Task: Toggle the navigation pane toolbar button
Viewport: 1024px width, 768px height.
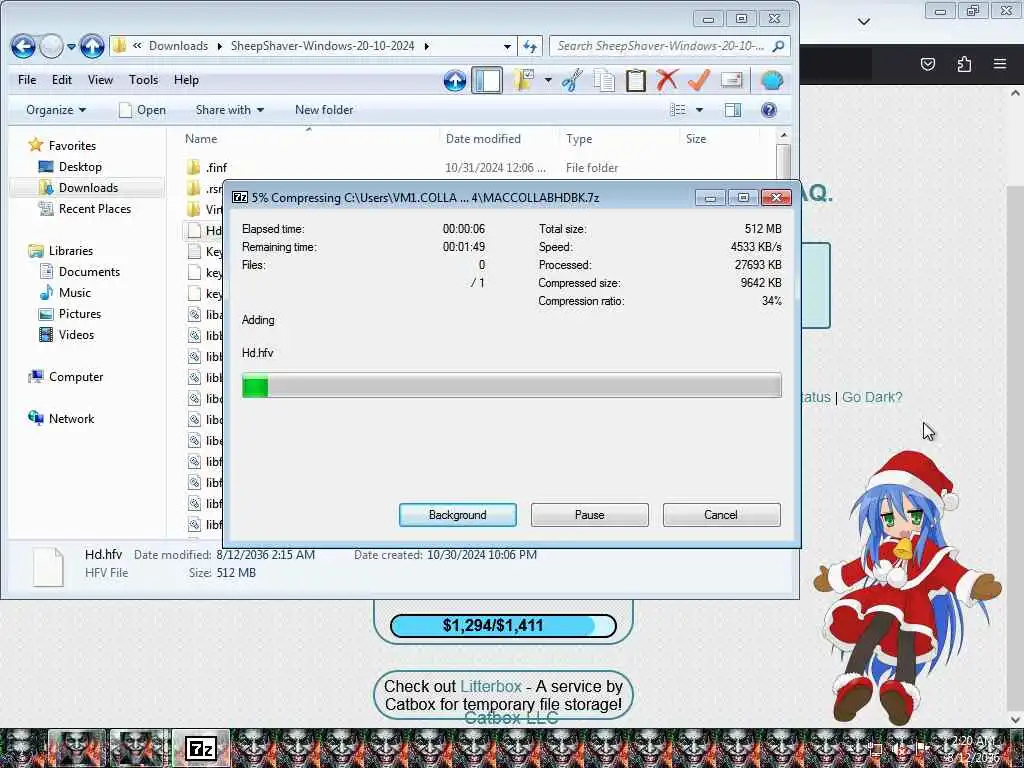Action: point(487,80)
